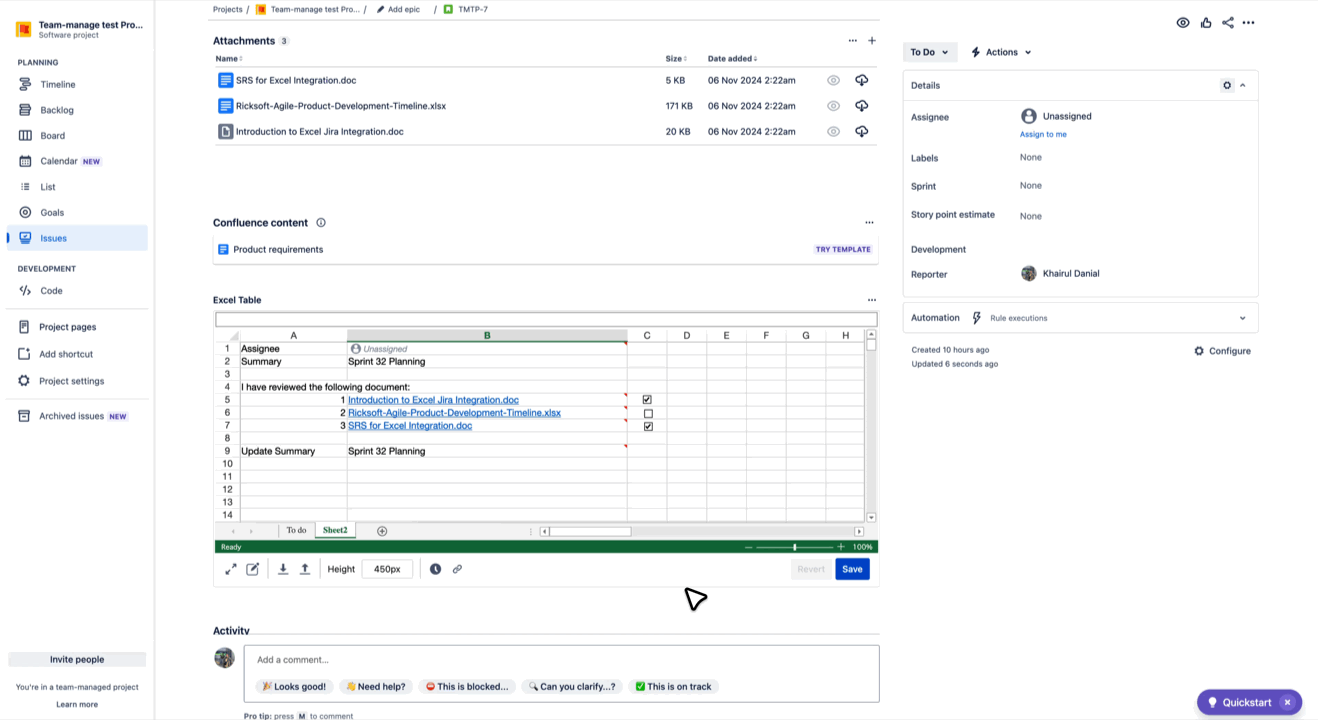Collapse the Details panel with its chevron
Image resolution: width=1318 pixels, height=720 pixels.
1243,85
